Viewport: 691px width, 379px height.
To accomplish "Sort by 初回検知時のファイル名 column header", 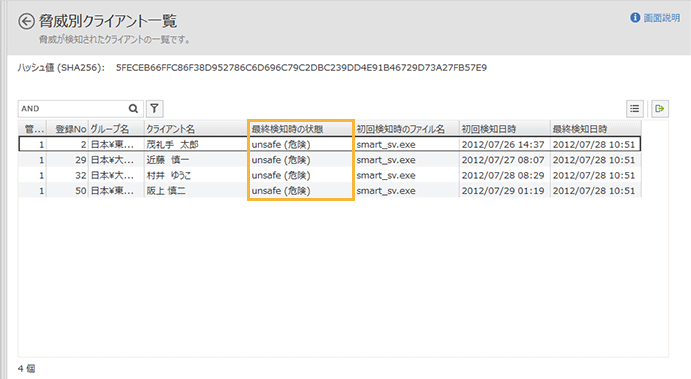I will pos(406,129).
